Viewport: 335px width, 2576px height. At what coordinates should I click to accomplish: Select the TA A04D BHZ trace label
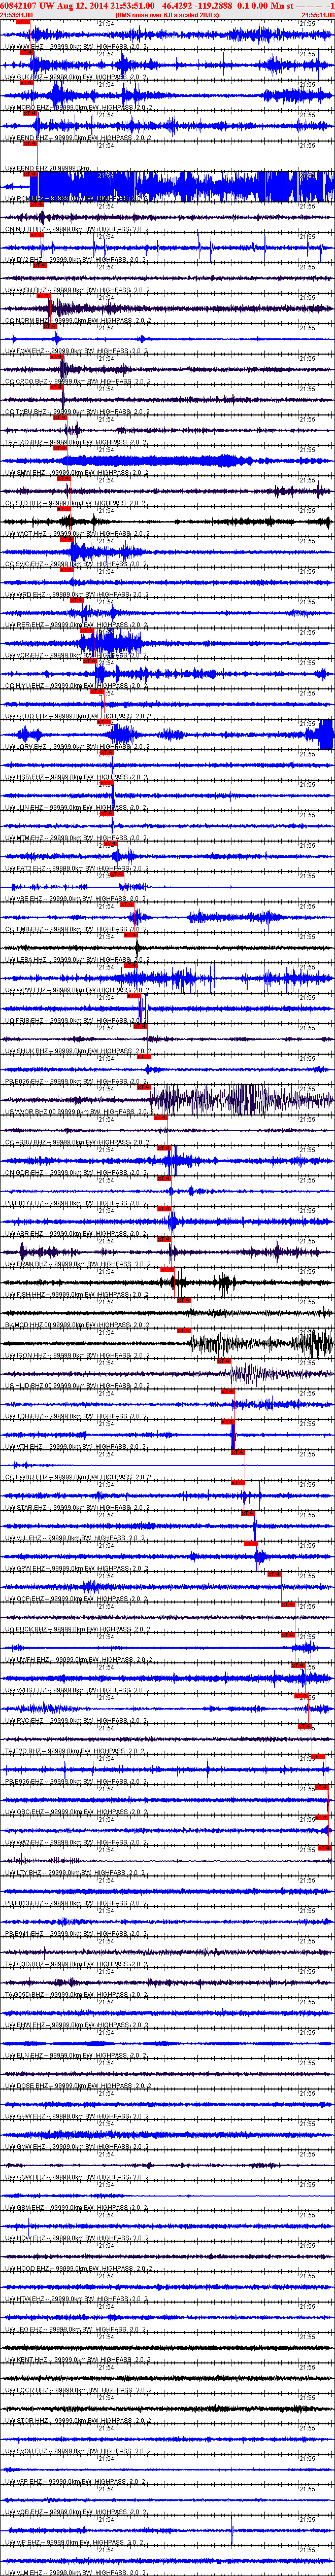tap(78, 442)
